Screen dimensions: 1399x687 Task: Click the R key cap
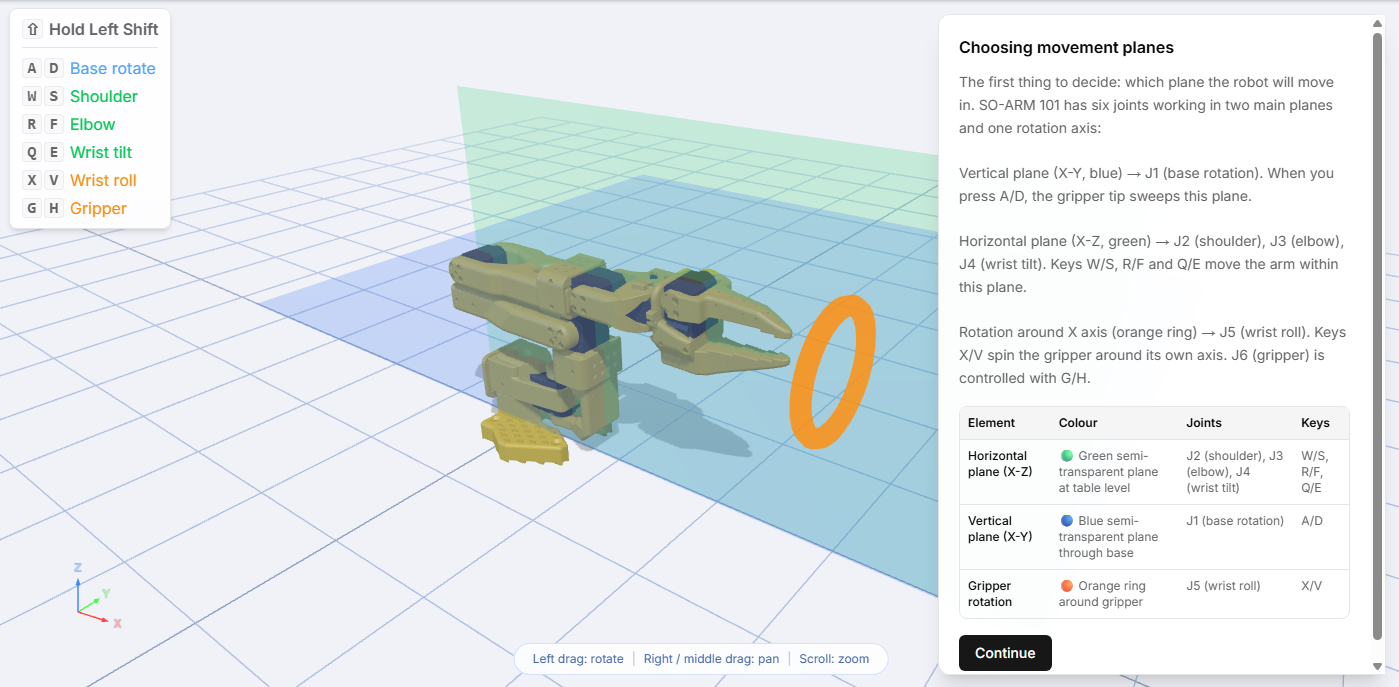click(x=32, y=124)
